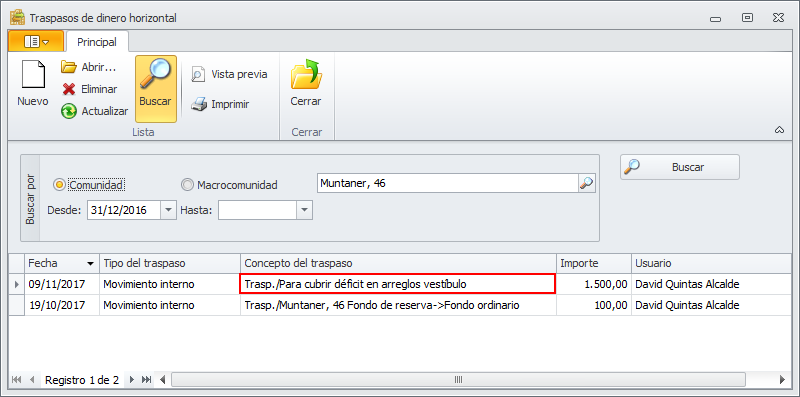800x397 pixels.
Task: Open the Desde date picker dropdown
Action: (x=168, y=210)
